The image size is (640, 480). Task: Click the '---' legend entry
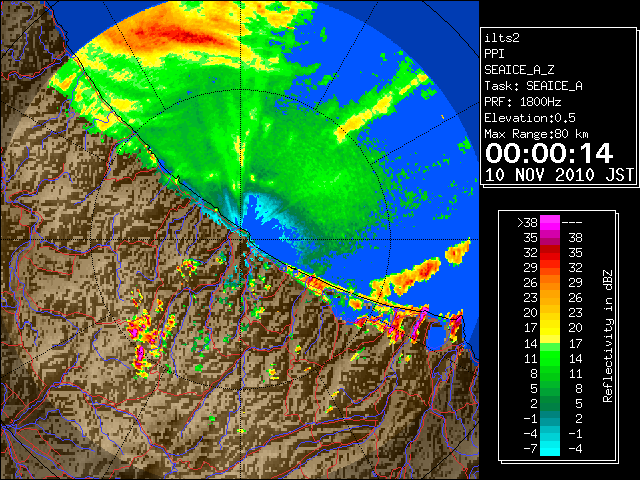pyautogui.click(x=572, y=222)
